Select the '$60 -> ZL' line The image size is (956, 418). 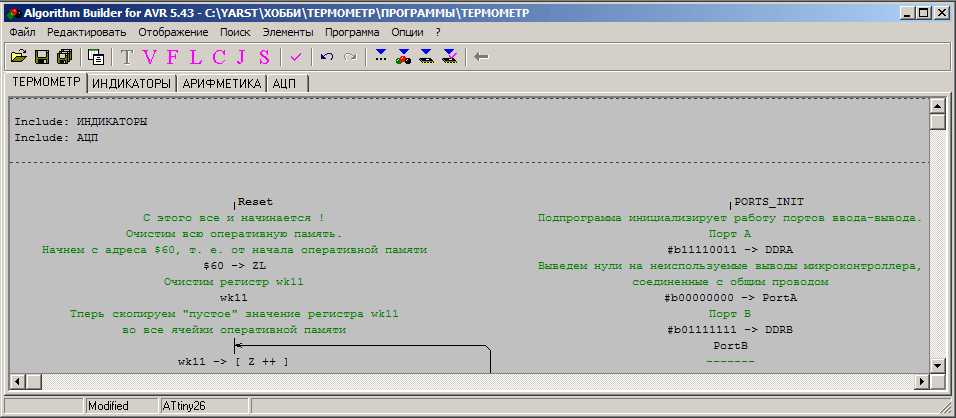coord(235,266)
